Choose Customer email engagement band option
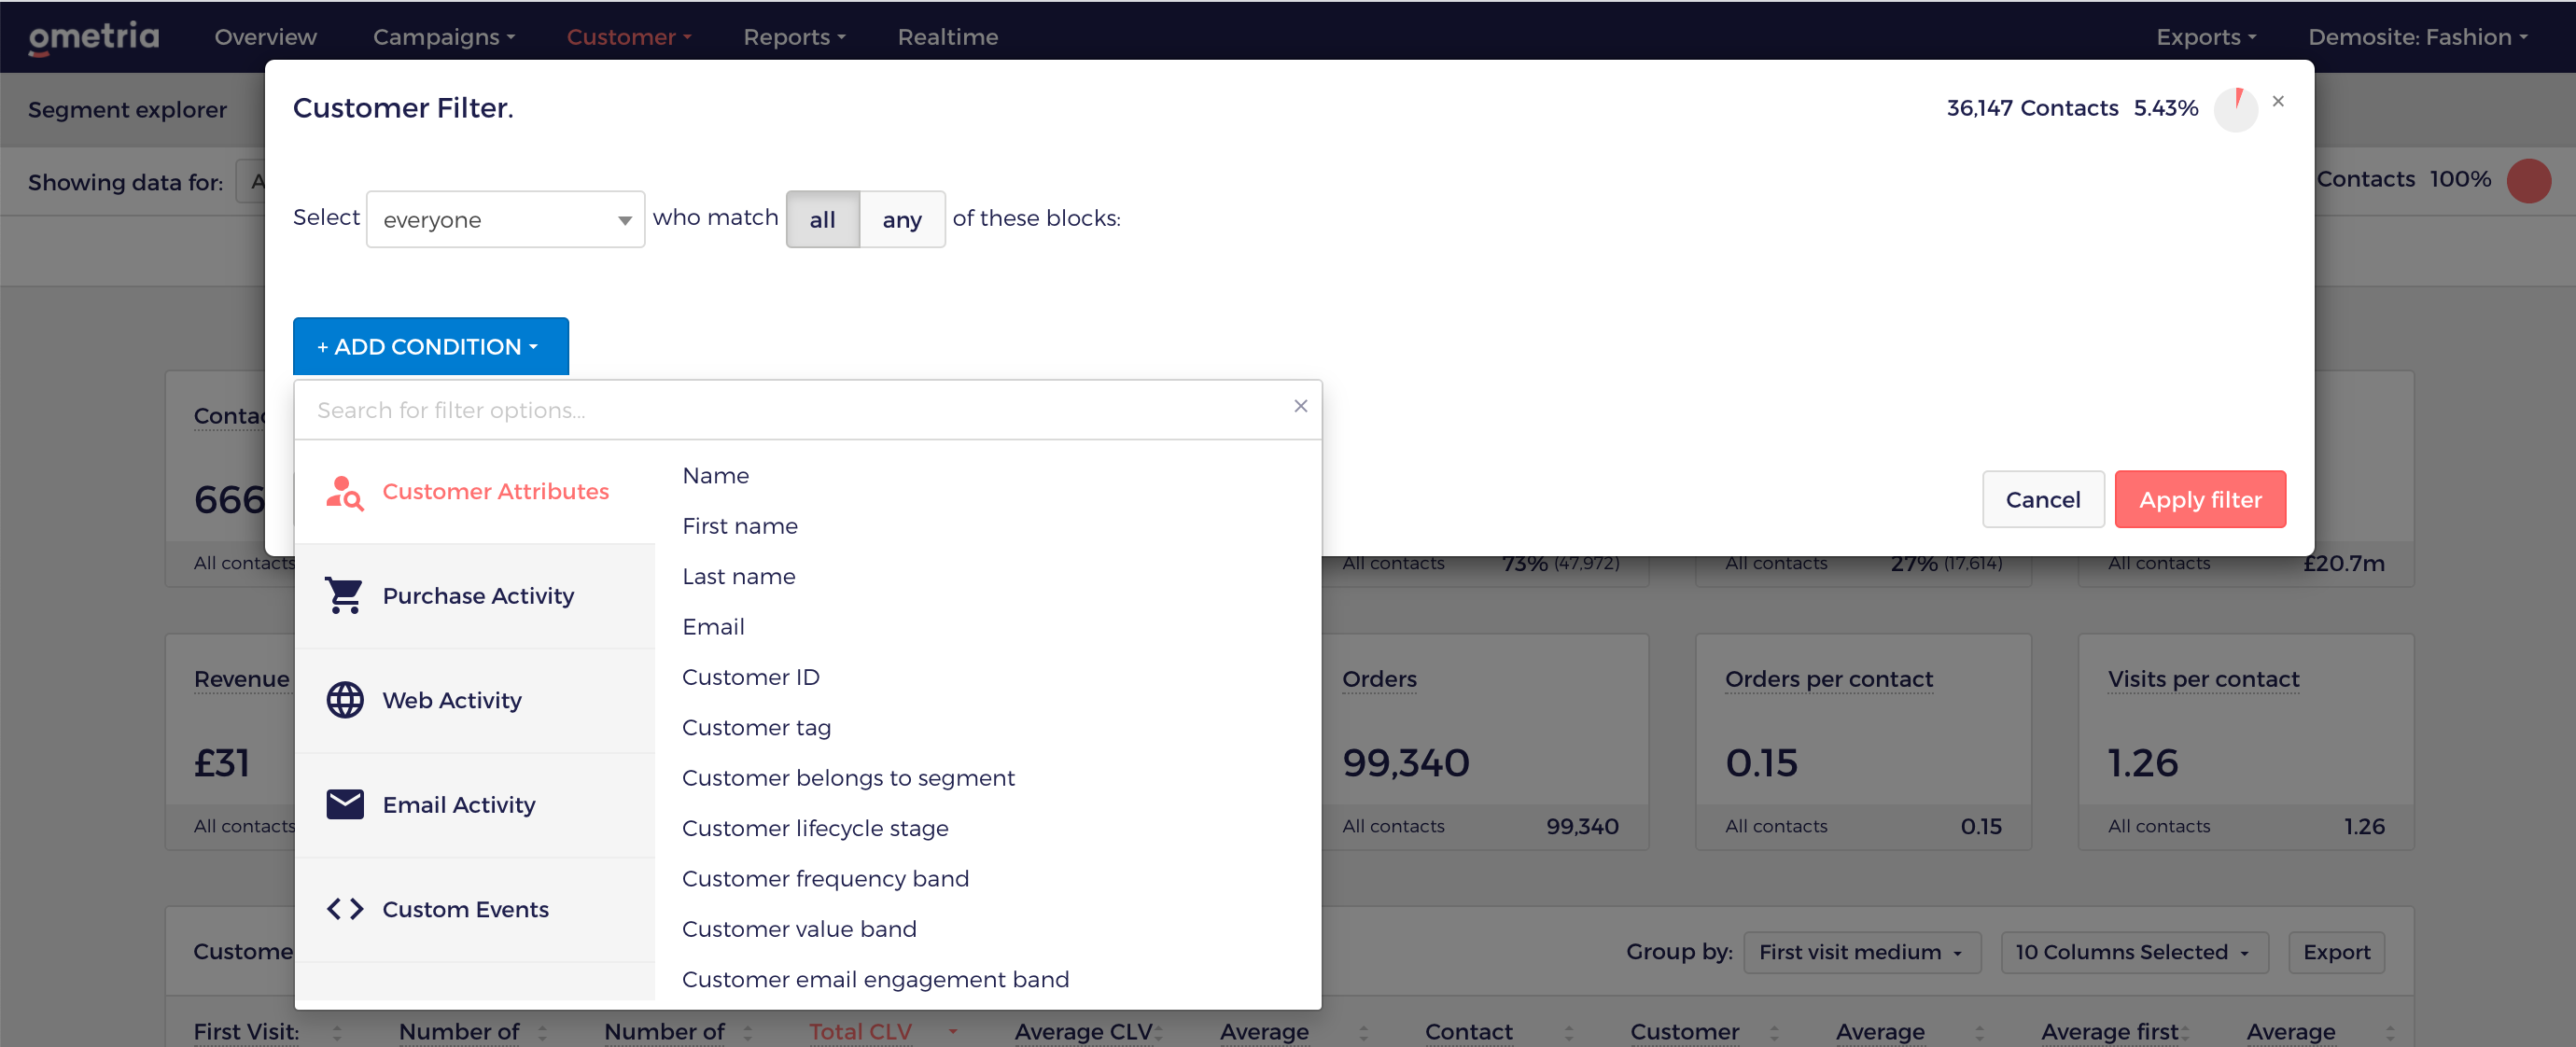The height and width of the screenshot is (1047, 2576). pyautogui.click(x=875, y=979)
